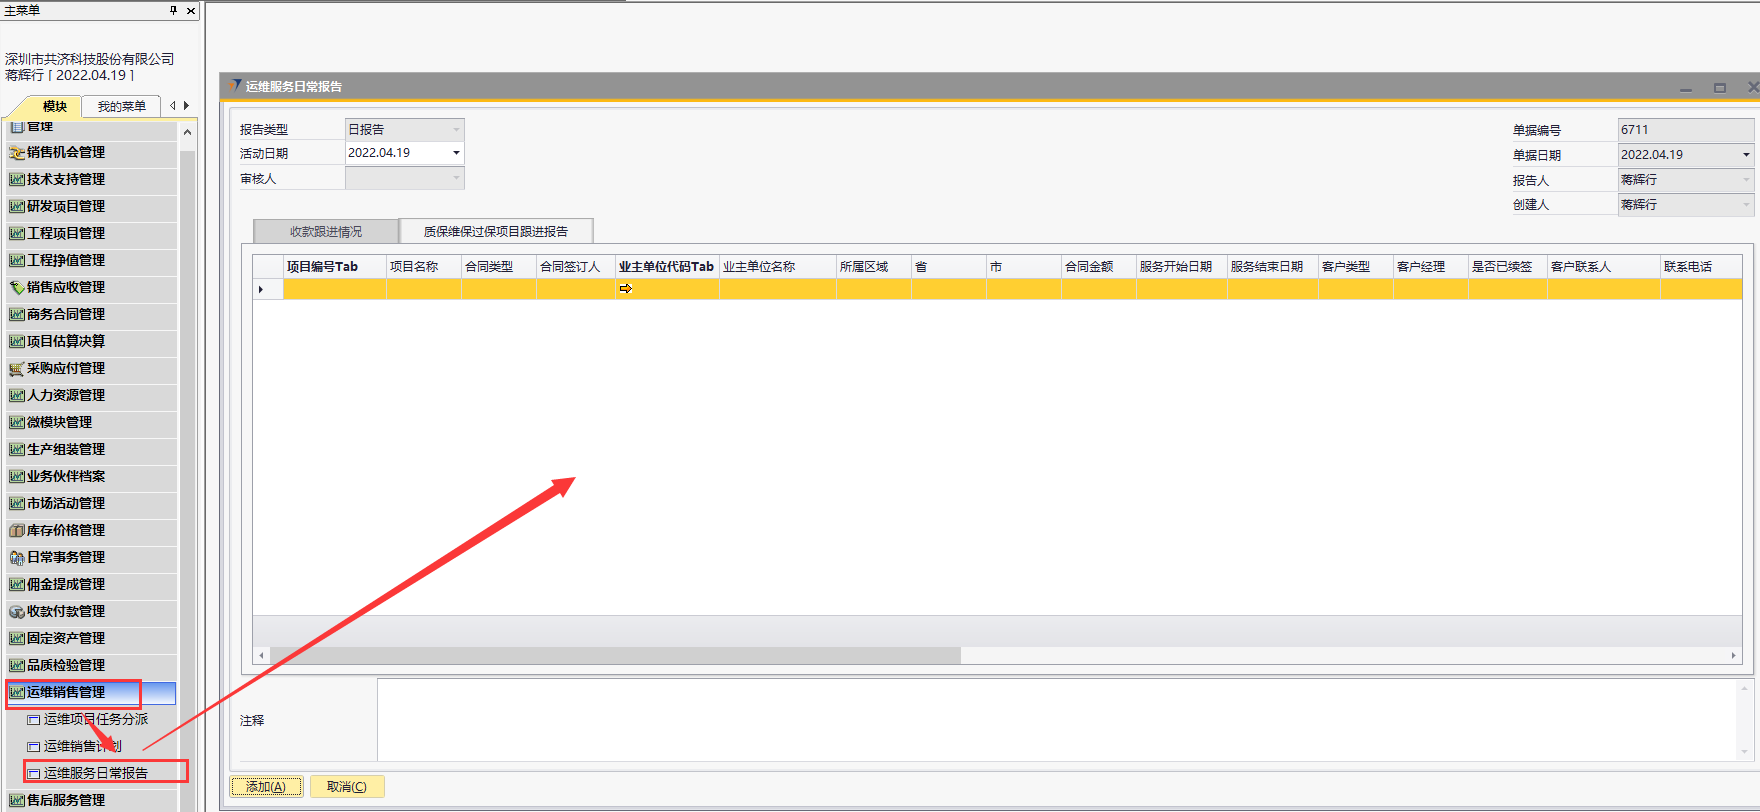
Task: Switch to the 我的菜单 tab
Action: (121, 106)
